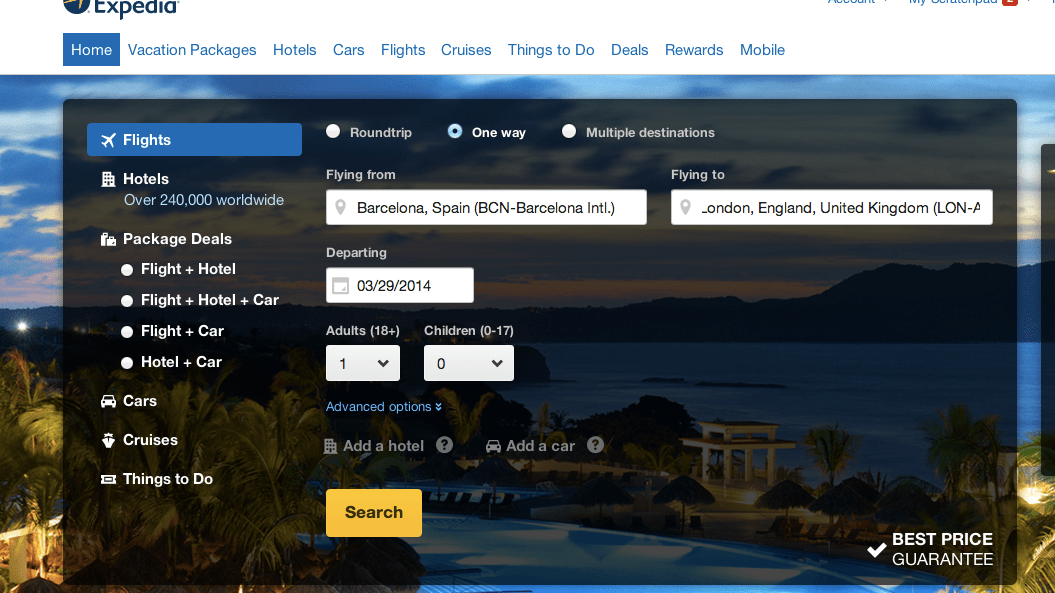Click the Flying from input field
The height and width of the screenshot is (593, 1055).
point(485,207)
